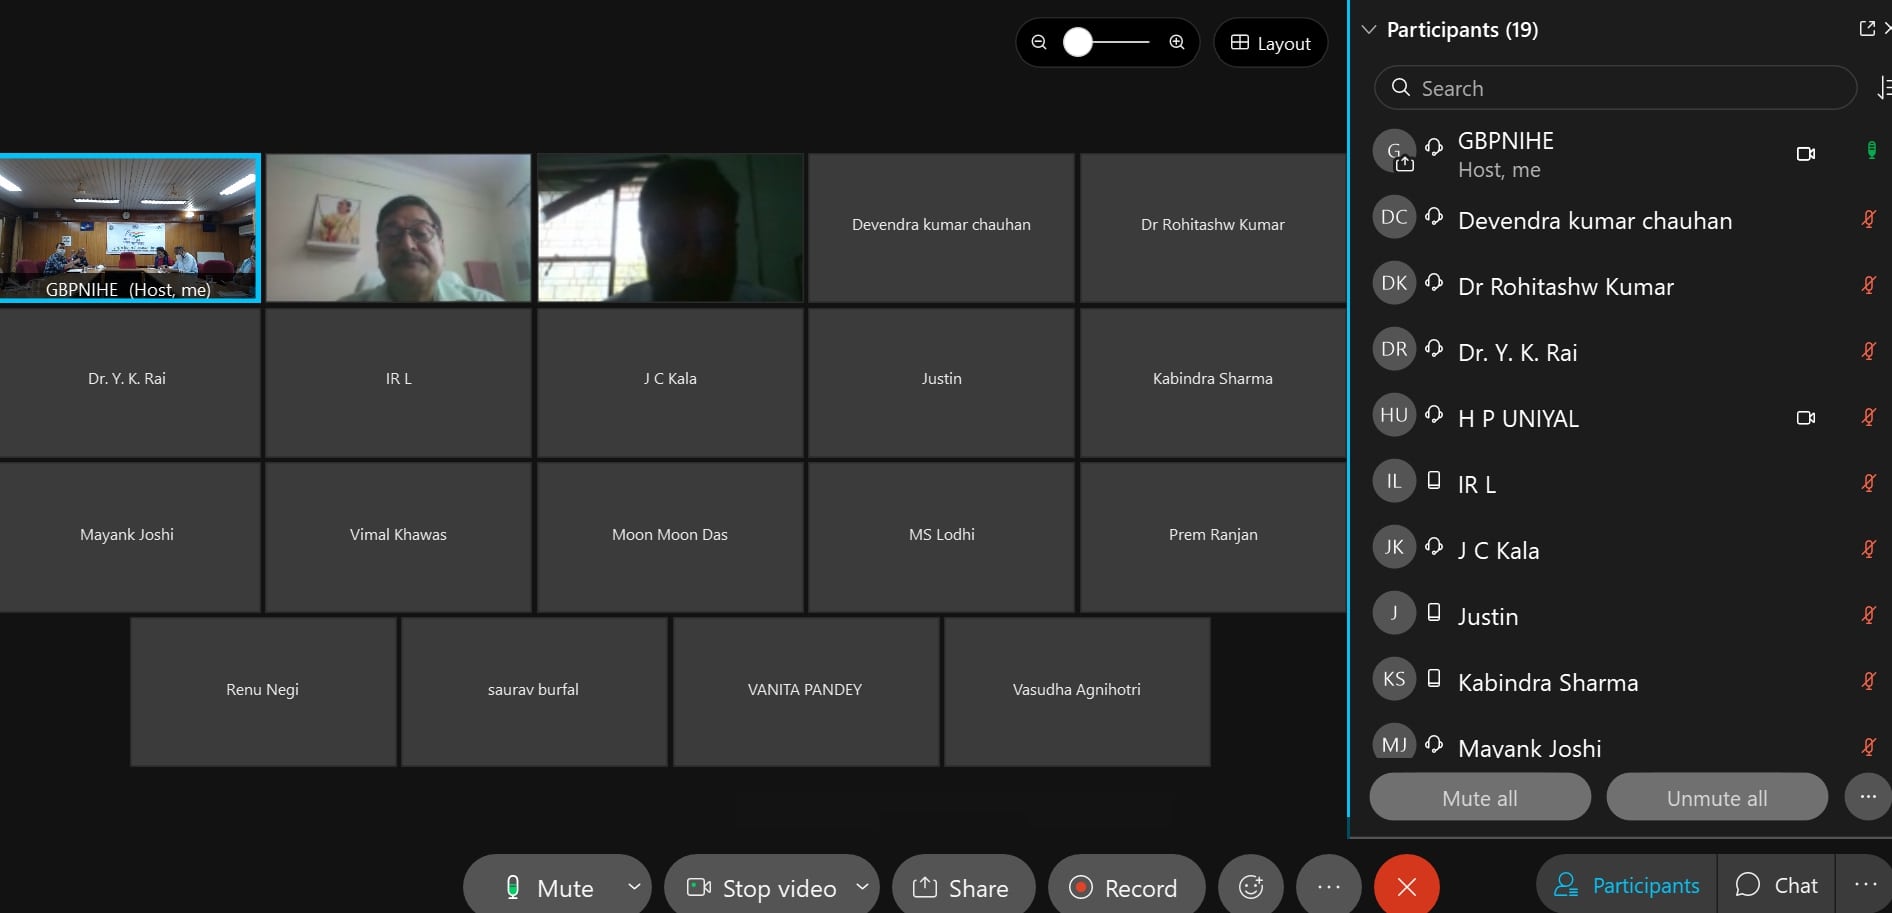The image size is (1892, 913).
Task: Click the video grid zoom slider
Action: (x=1107, y=42)
